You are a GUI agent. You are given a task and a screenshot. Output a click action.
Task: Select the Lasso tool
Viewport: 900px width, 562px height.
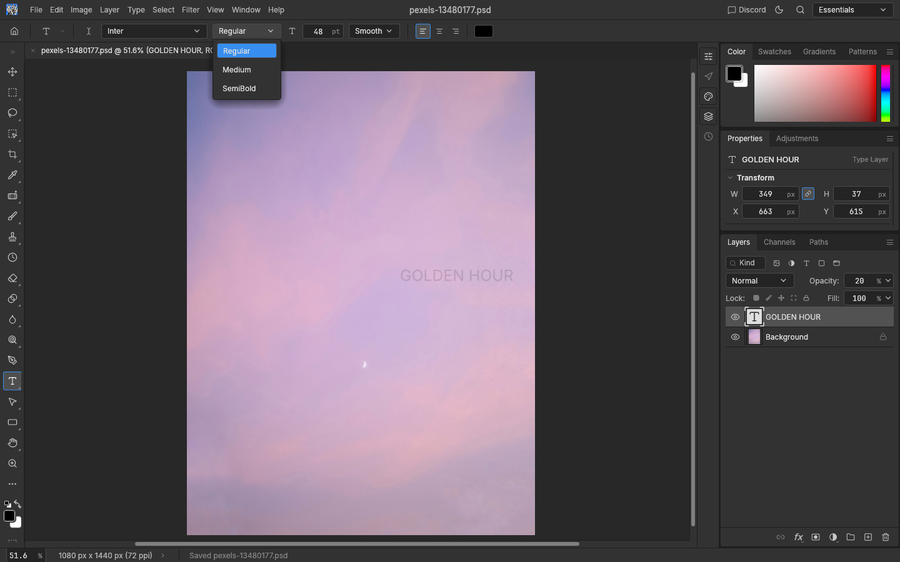click(x=12, y=113)
